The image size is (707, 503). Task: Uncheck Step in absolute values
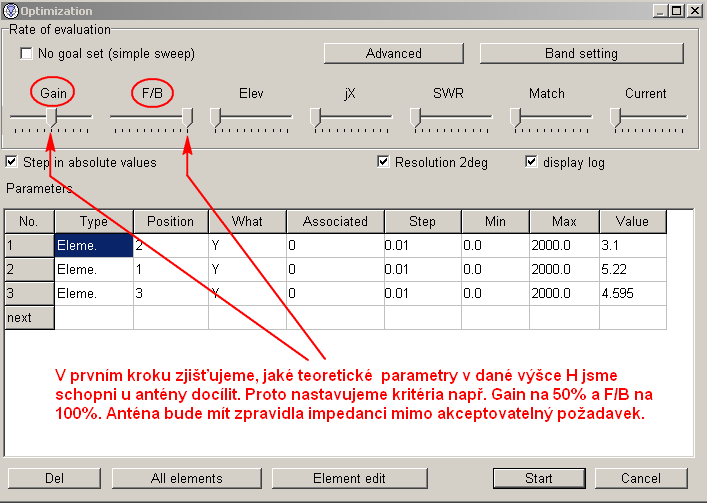click(x=12, y=162)
